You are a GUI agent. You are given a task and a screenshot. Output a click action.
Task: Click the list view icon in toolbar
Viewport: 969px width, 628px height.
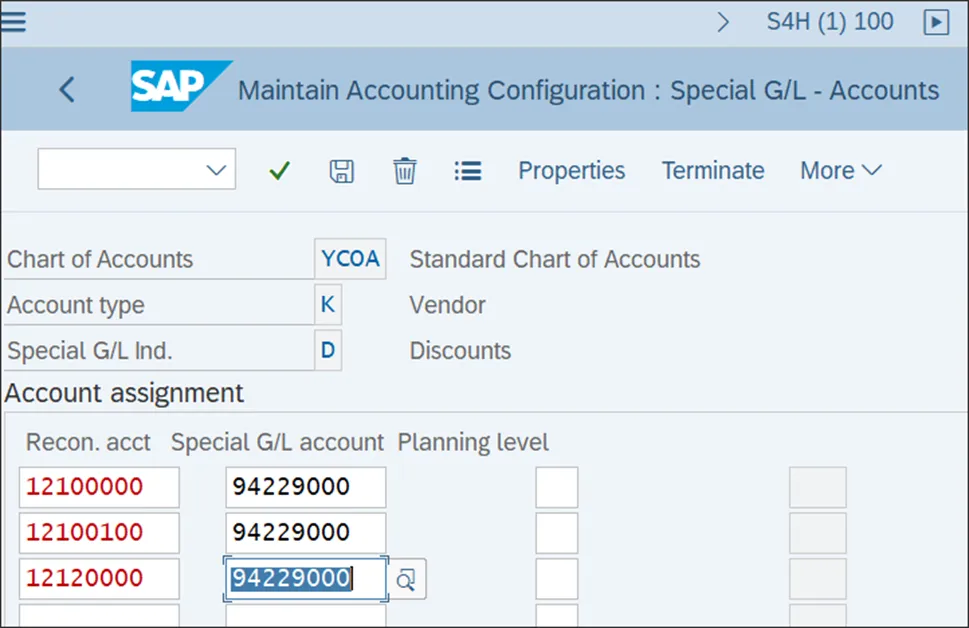coord(467,171)
